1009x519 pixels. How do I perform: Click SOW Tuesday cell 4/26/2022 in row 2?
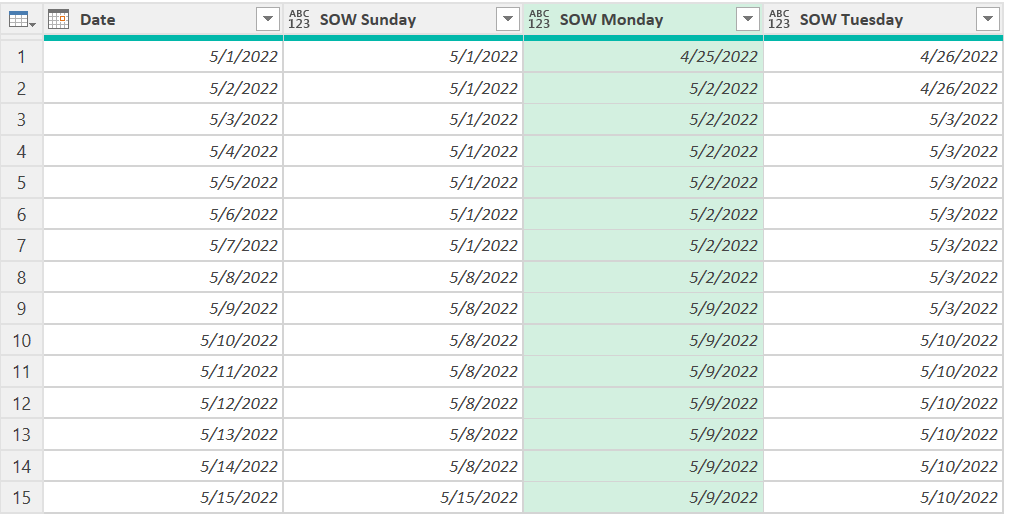883,88
